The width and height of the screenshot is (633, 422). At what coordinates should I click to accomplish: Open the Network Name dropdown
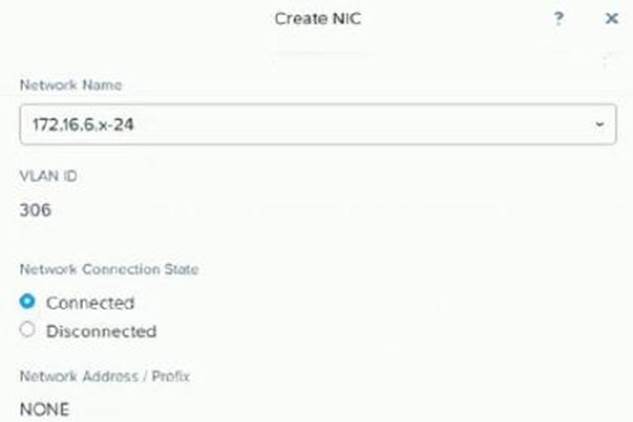(318, 124)
